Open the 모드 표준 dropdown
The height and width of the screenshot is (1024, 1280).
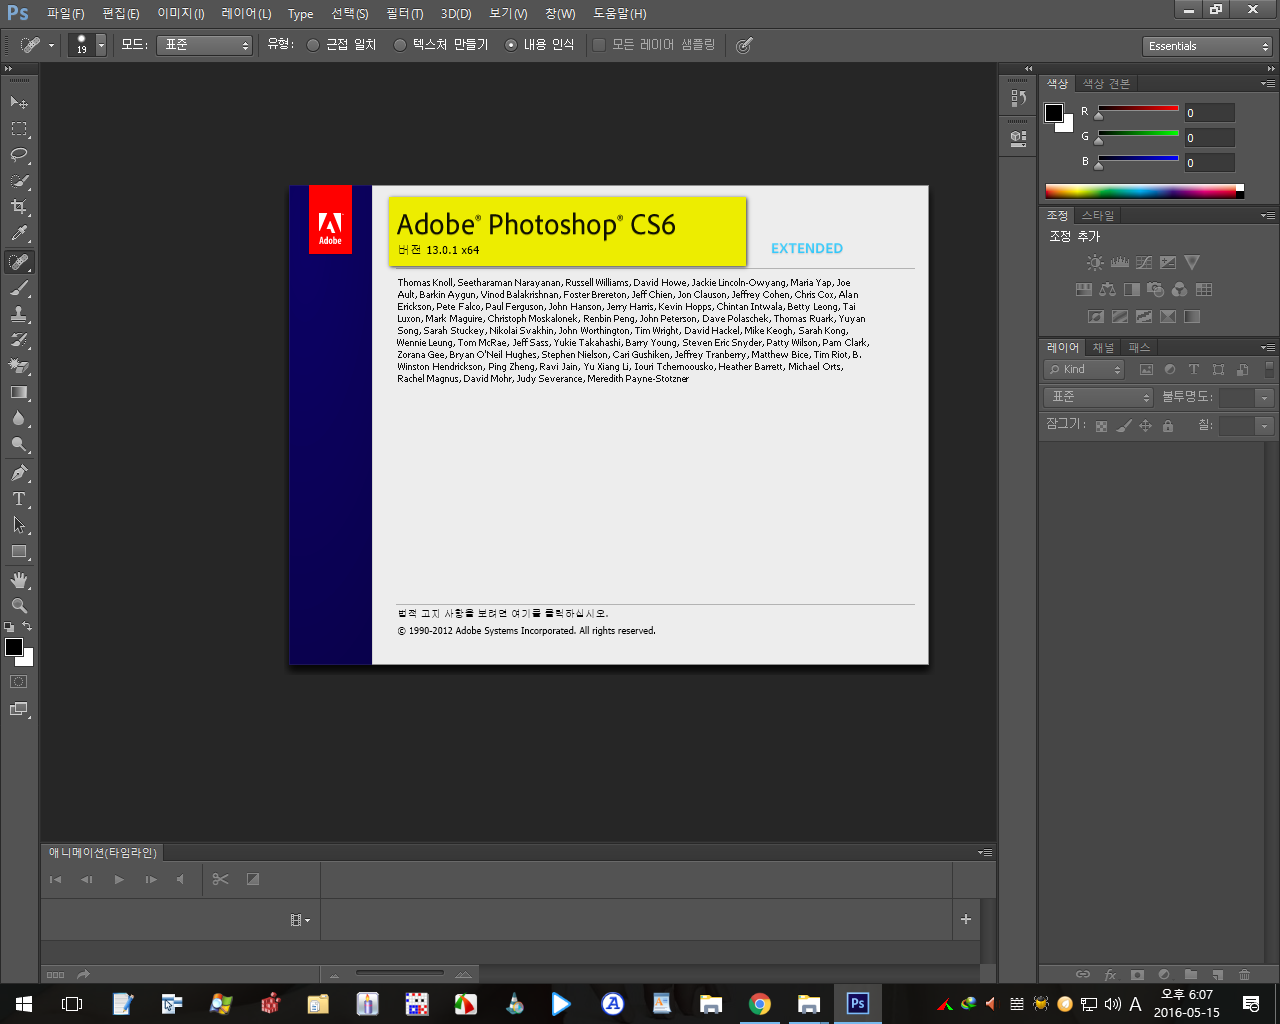click(x=205, y=45)
